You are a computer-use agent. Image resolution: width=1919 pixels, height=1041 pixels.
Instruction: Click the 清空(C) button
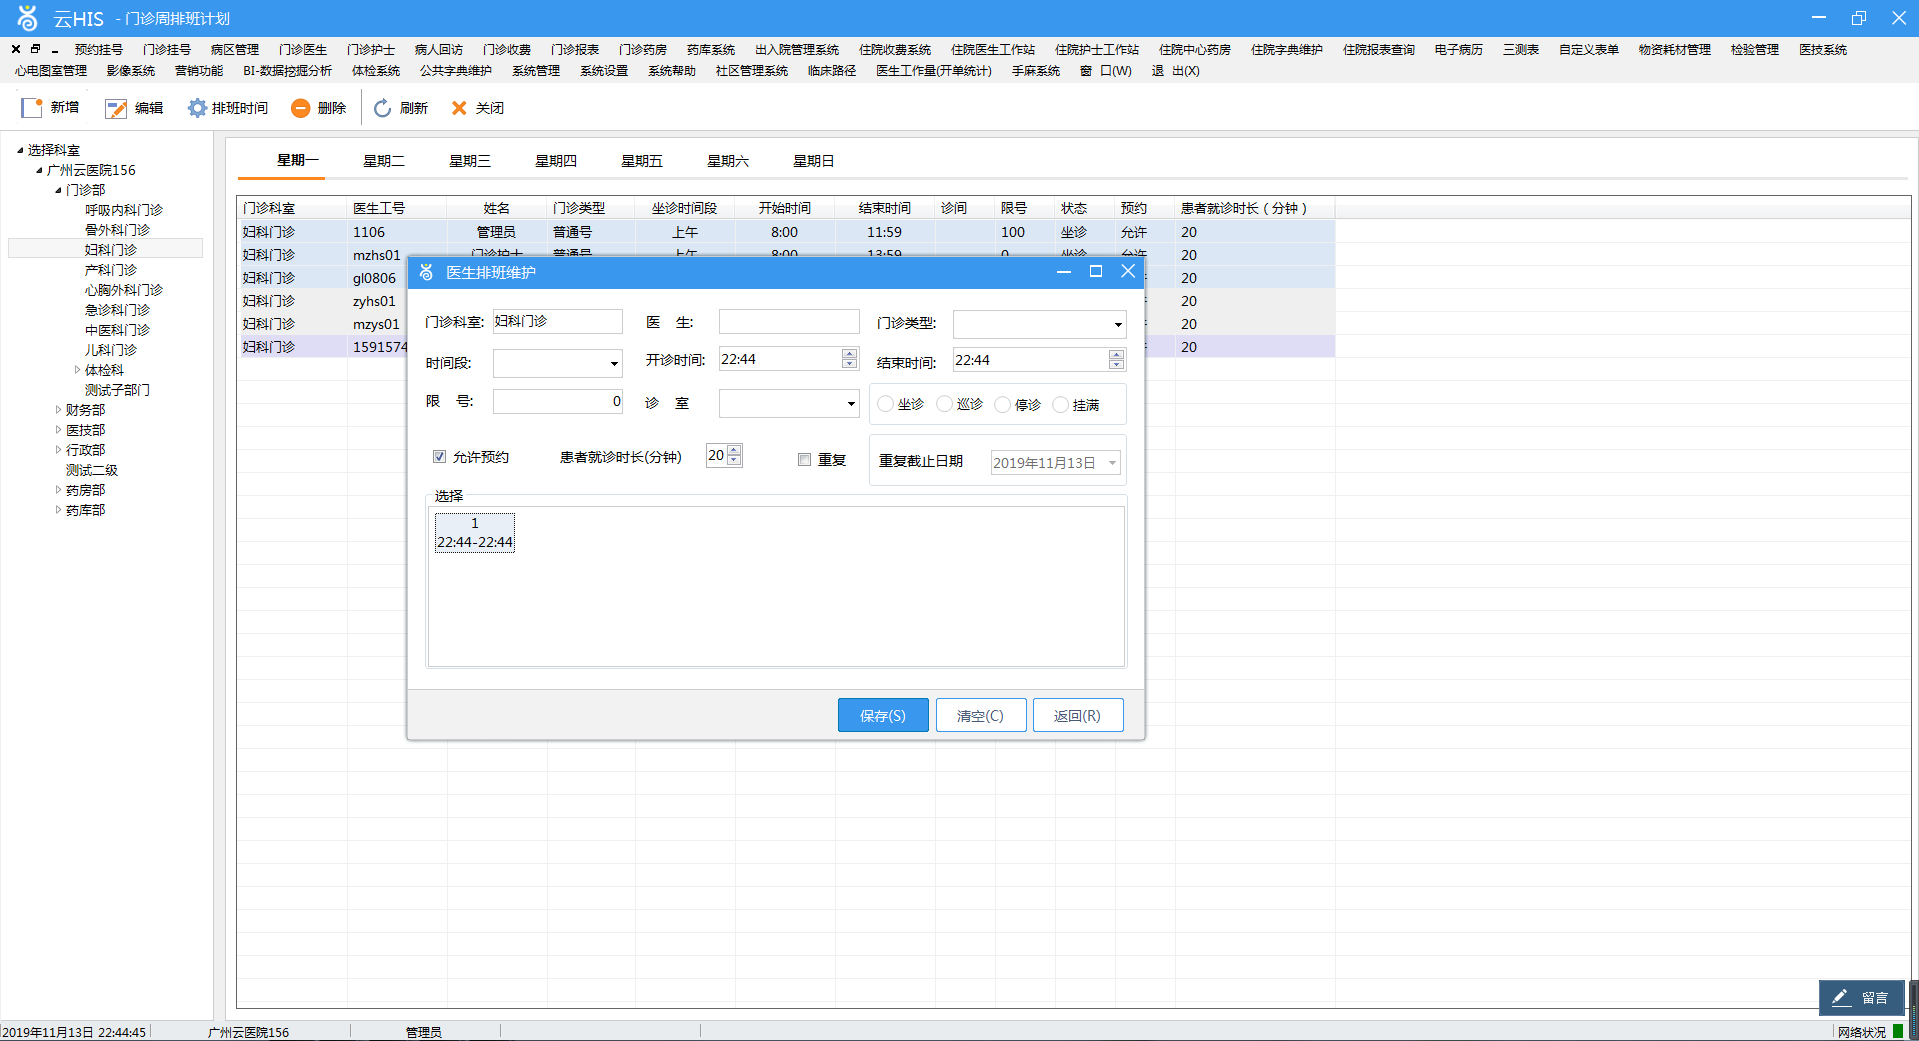[980, 715]
